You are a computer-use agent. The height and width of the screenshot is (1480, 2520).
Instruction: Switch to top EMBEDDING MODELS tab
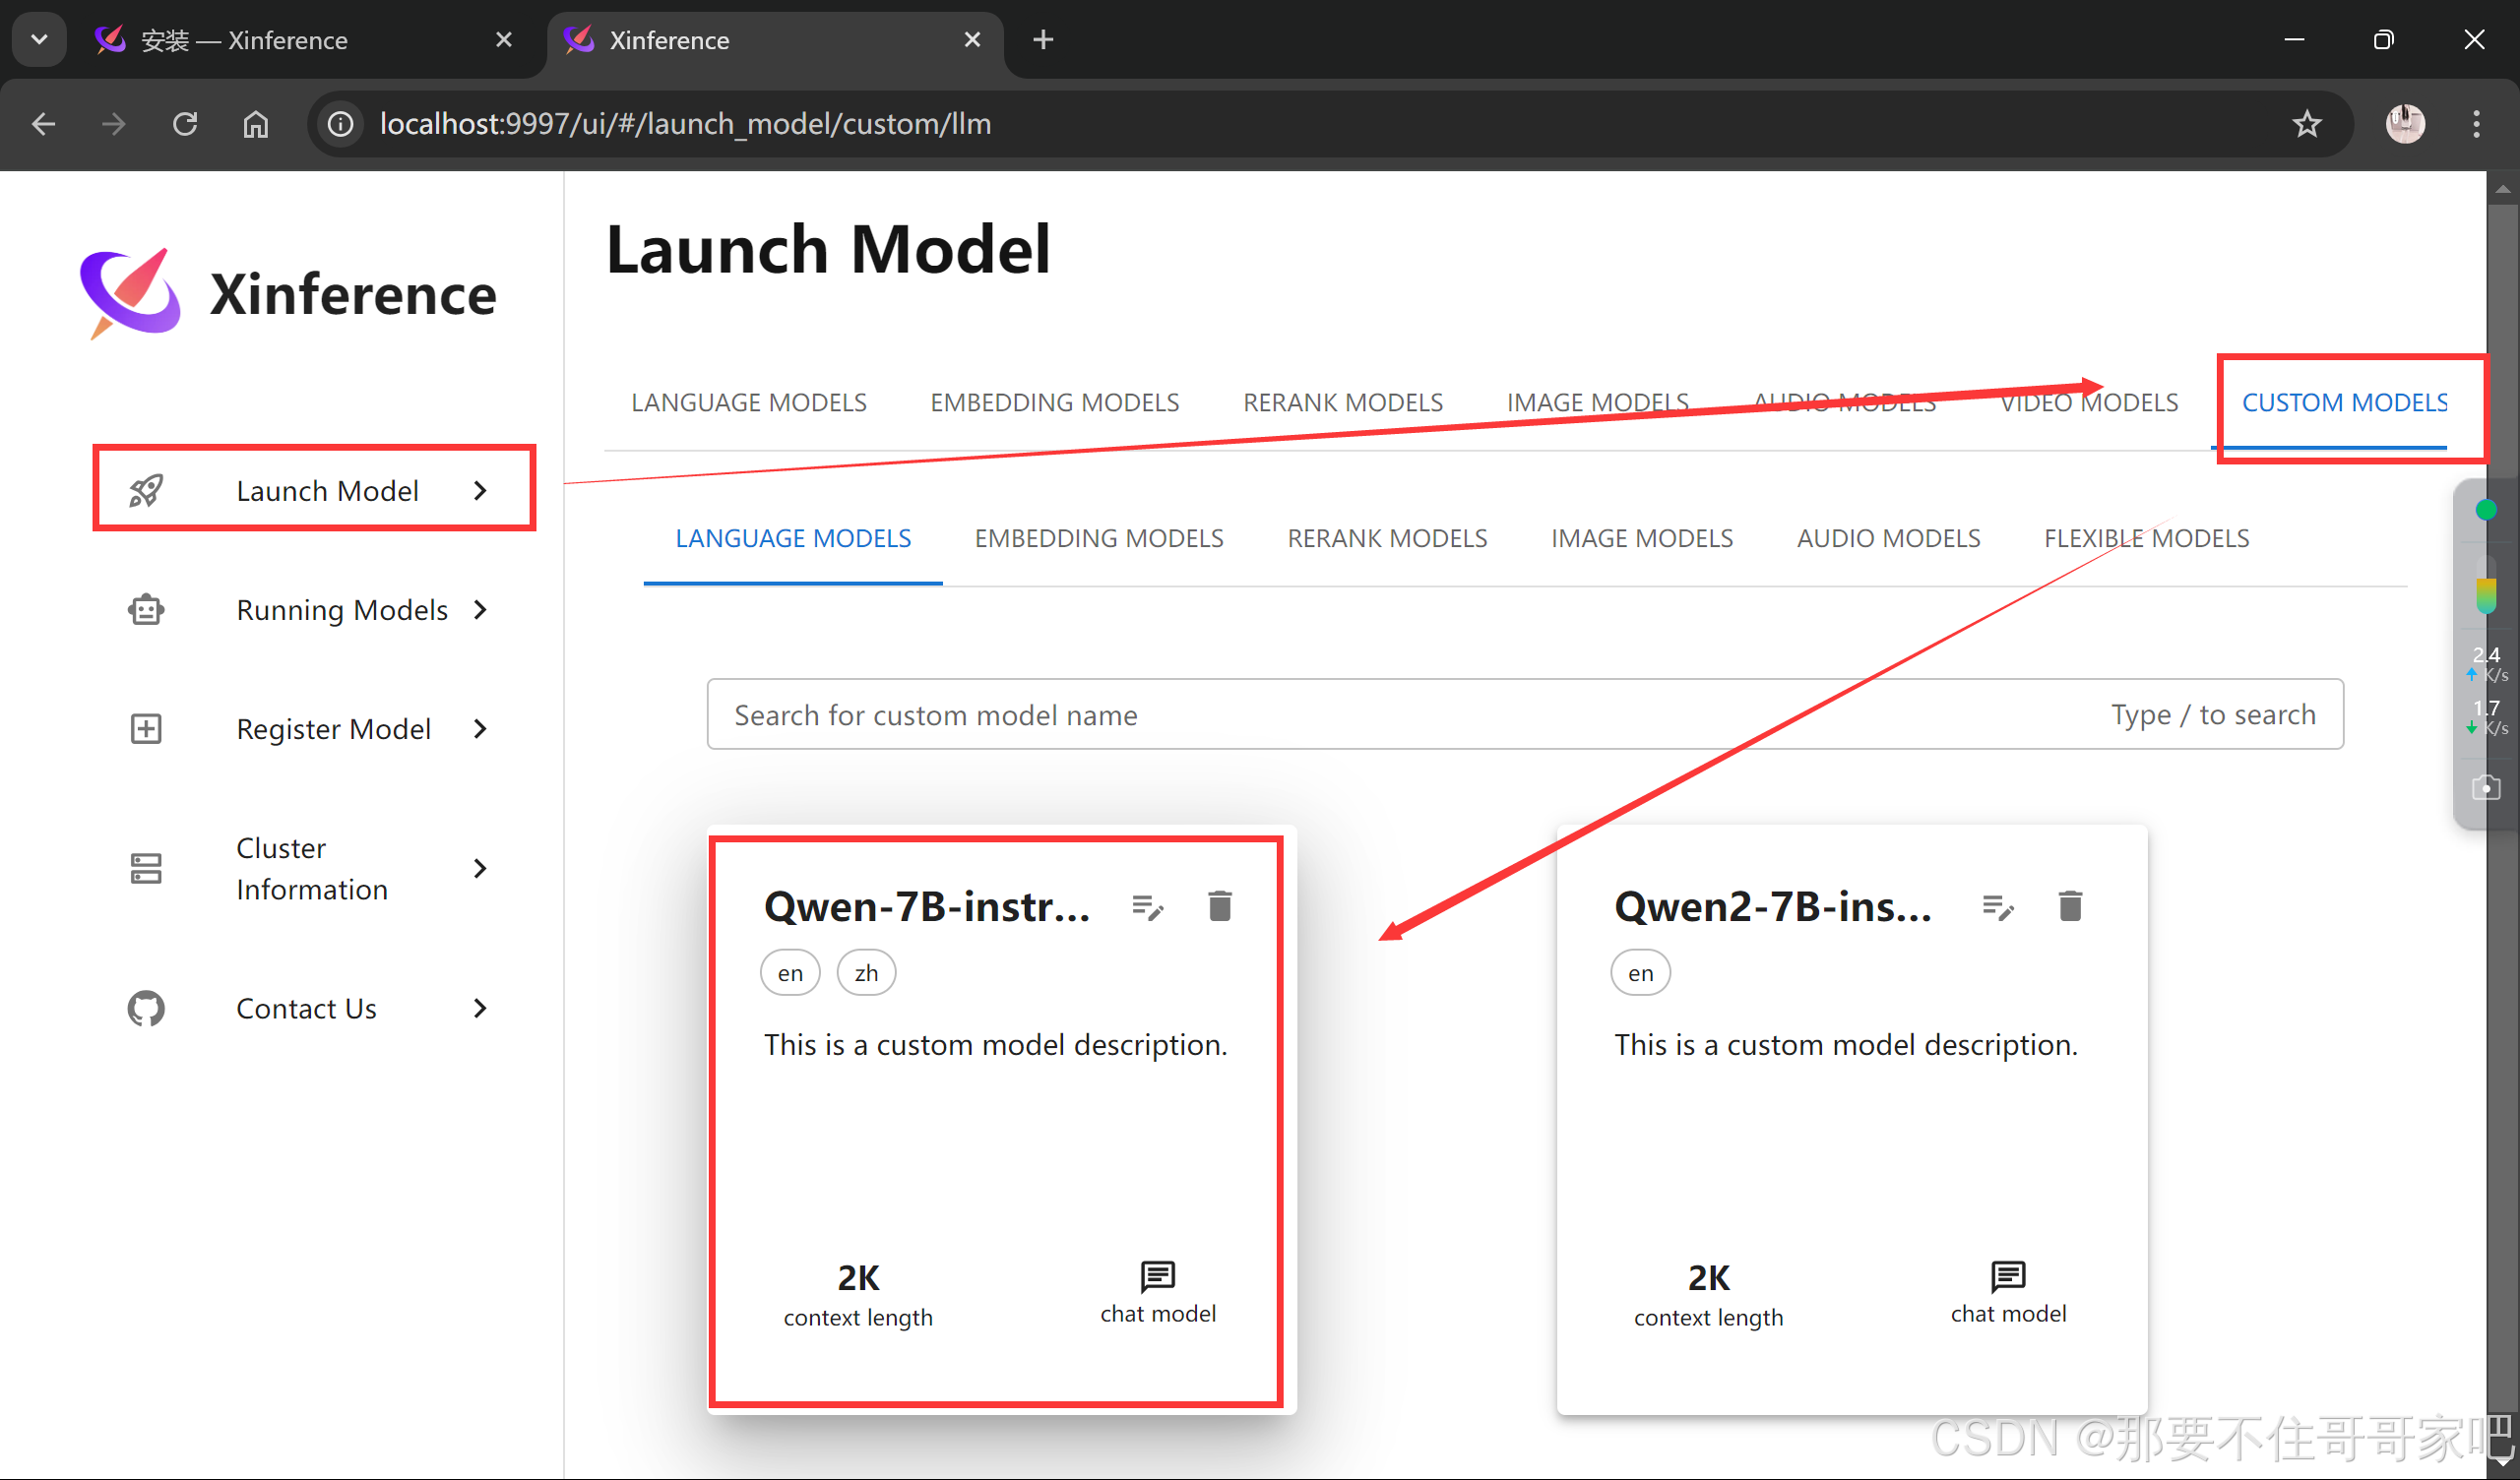pyautogui.click(x=1054, y=403)
